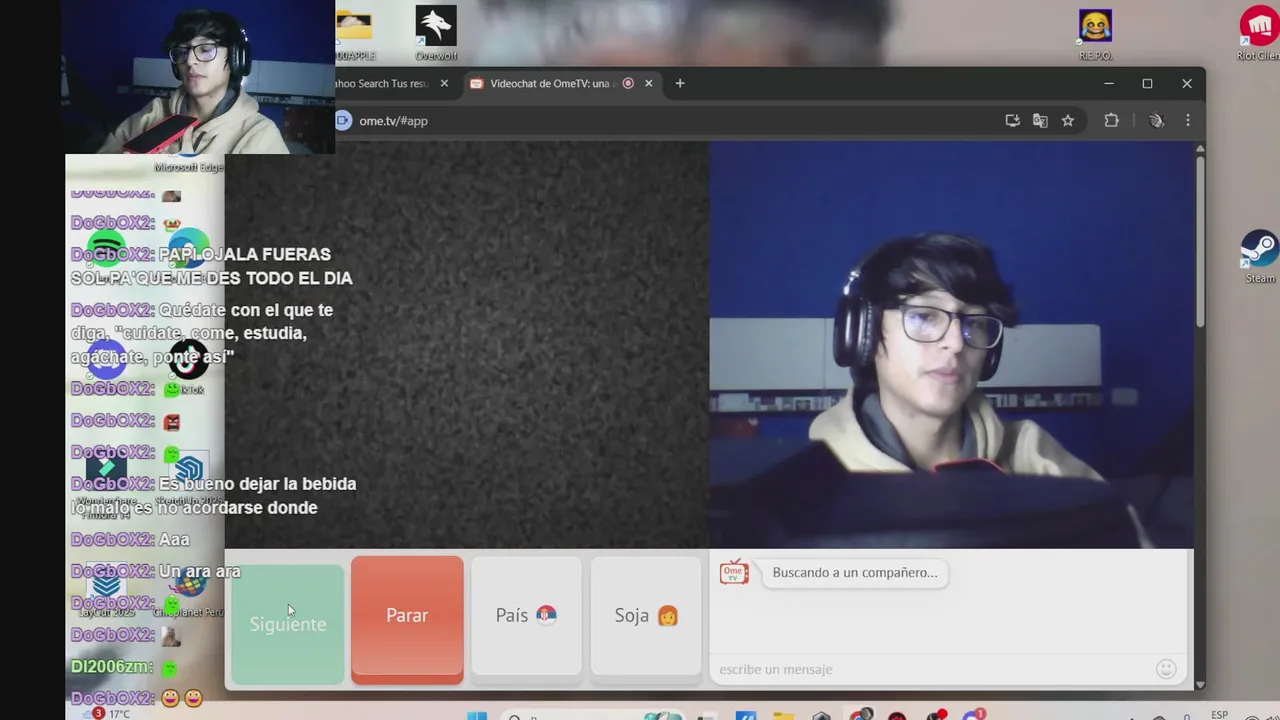The image size is (1280, 720).
Task: Open the Spotify desktop shortcut
Action: (107, 246)
